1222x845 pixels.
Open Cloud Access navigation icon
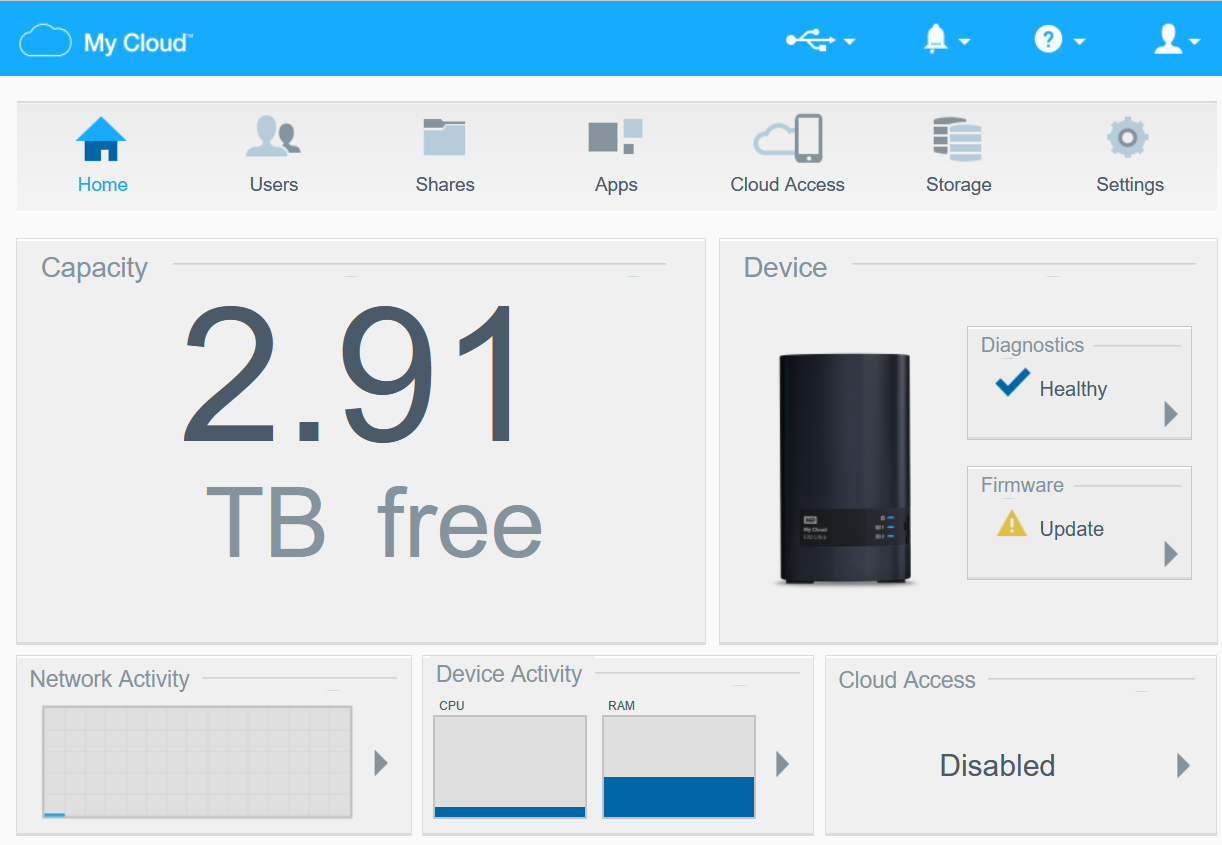coord(787,138)
